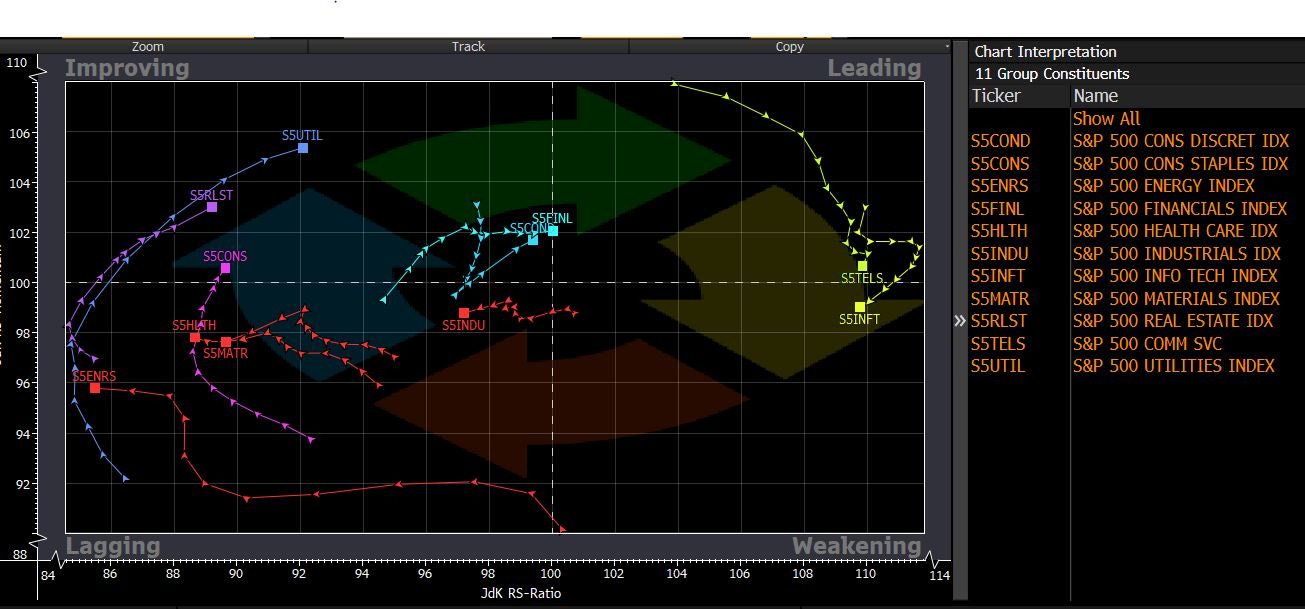Image resolution: width=1305 pixels, height=609 pixels.
Task: Select the S5UTIL square marker on chart
Action: pos(303,148)
